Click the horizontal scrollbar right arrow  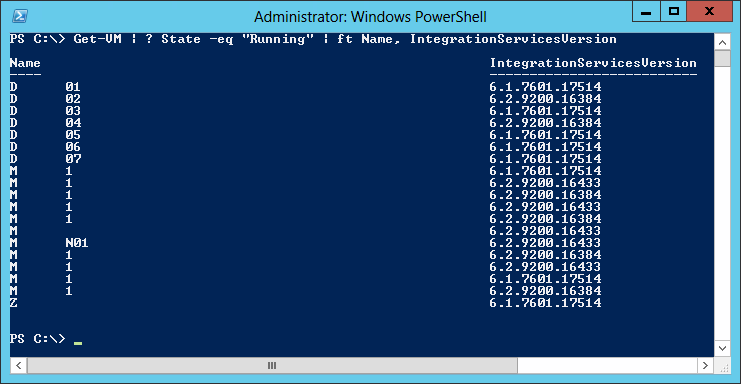pos(706,365)
